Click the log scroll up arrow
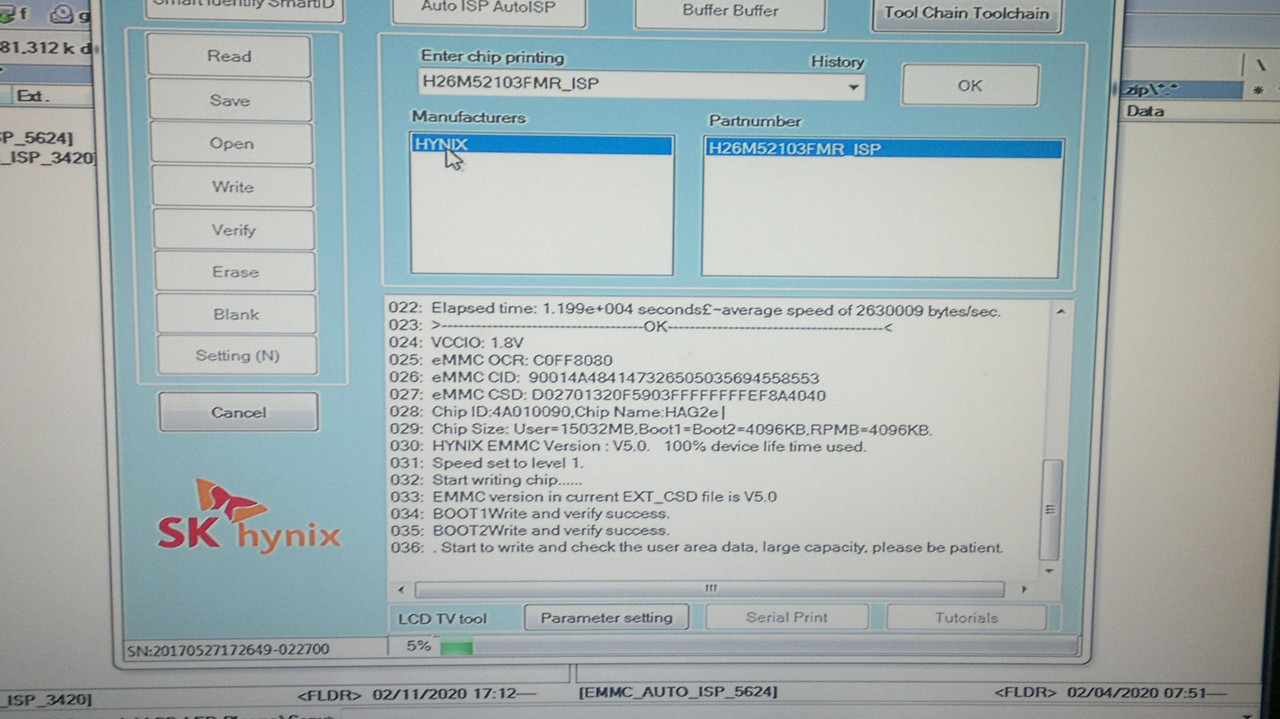Image resolution: width=1280 pixels, height=719 pixels. pyautogui.click(x=1059, y=312)
